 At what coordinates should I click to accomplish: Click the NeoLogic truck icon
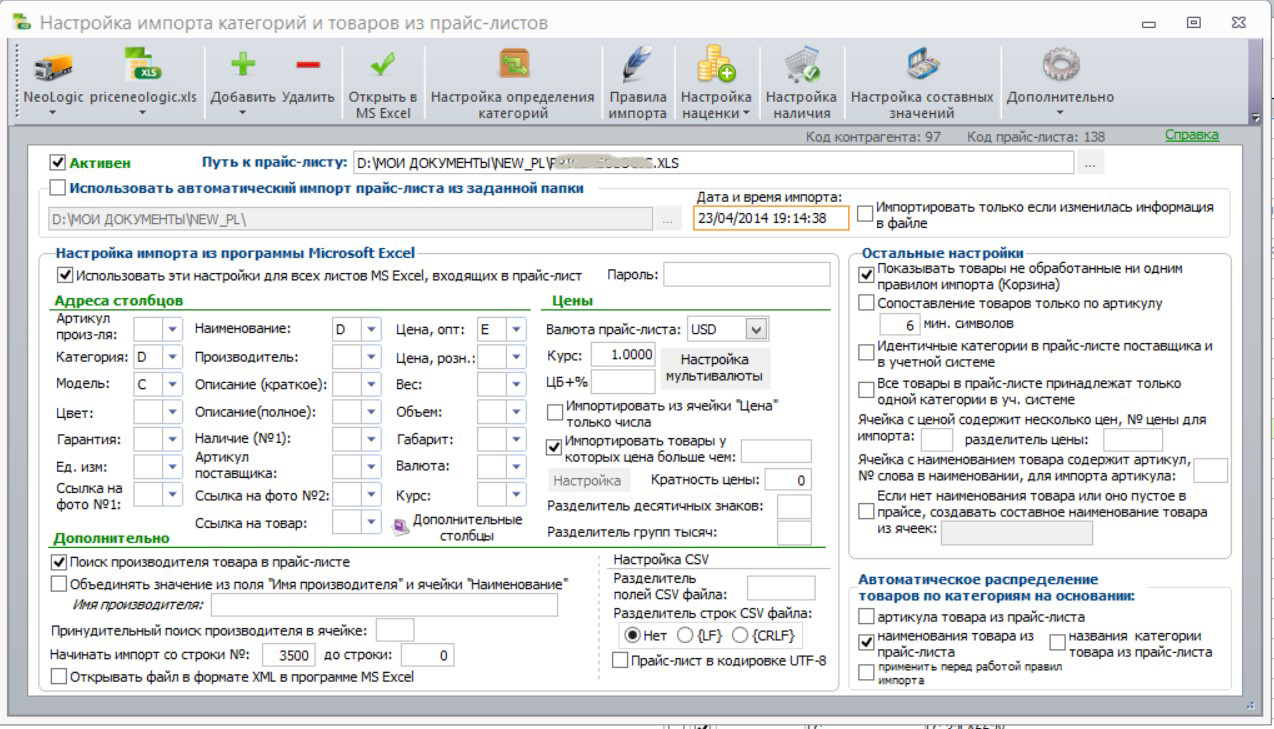pyautogui.click(x=53, y=67)
